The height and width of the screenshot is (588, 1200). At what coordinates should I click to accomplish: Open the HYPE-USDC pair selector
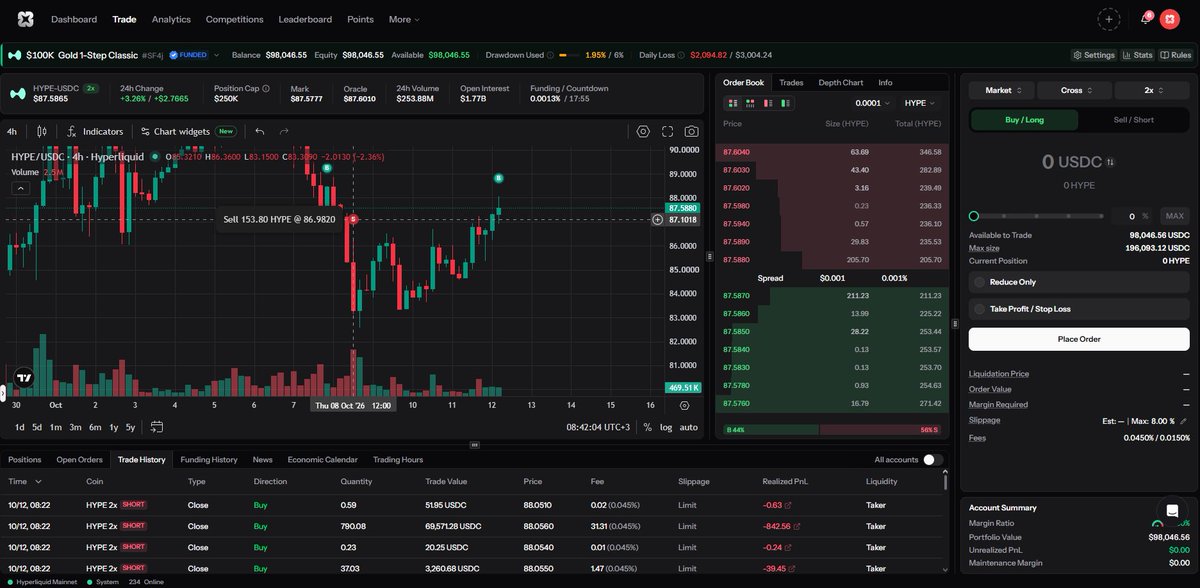pos(54,92)
